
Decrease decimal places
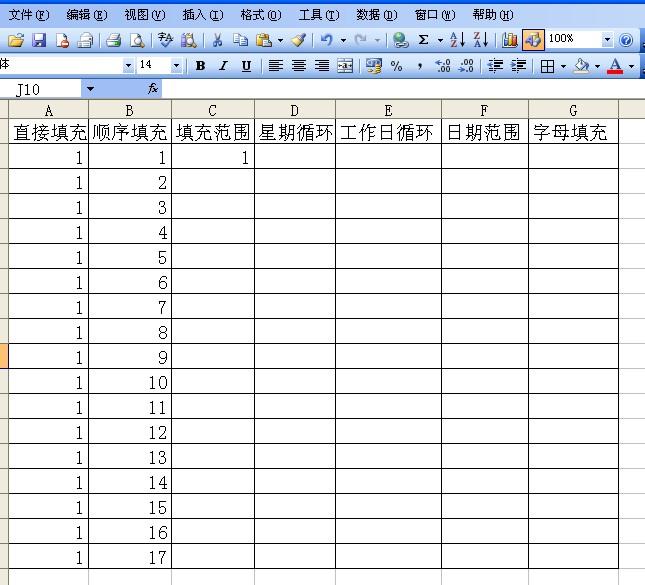(466, 65)
